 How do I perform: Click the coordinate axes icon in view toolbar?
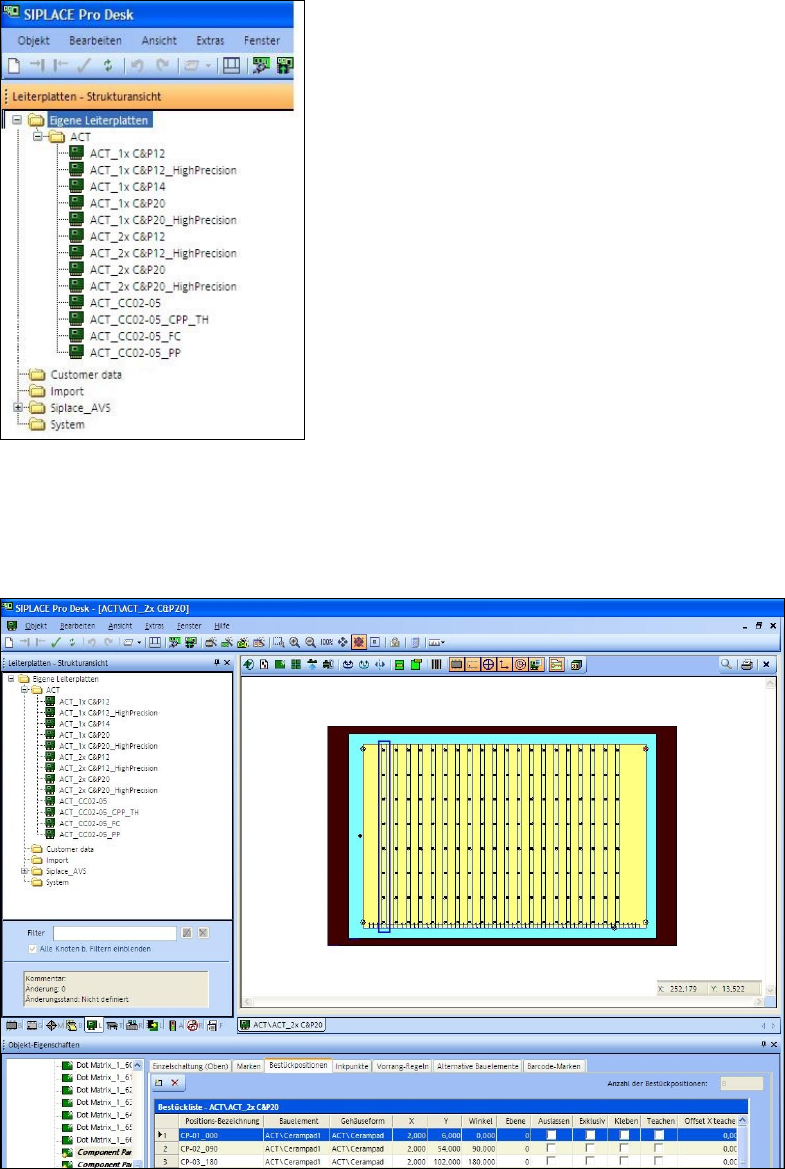(x=504, y=664)
